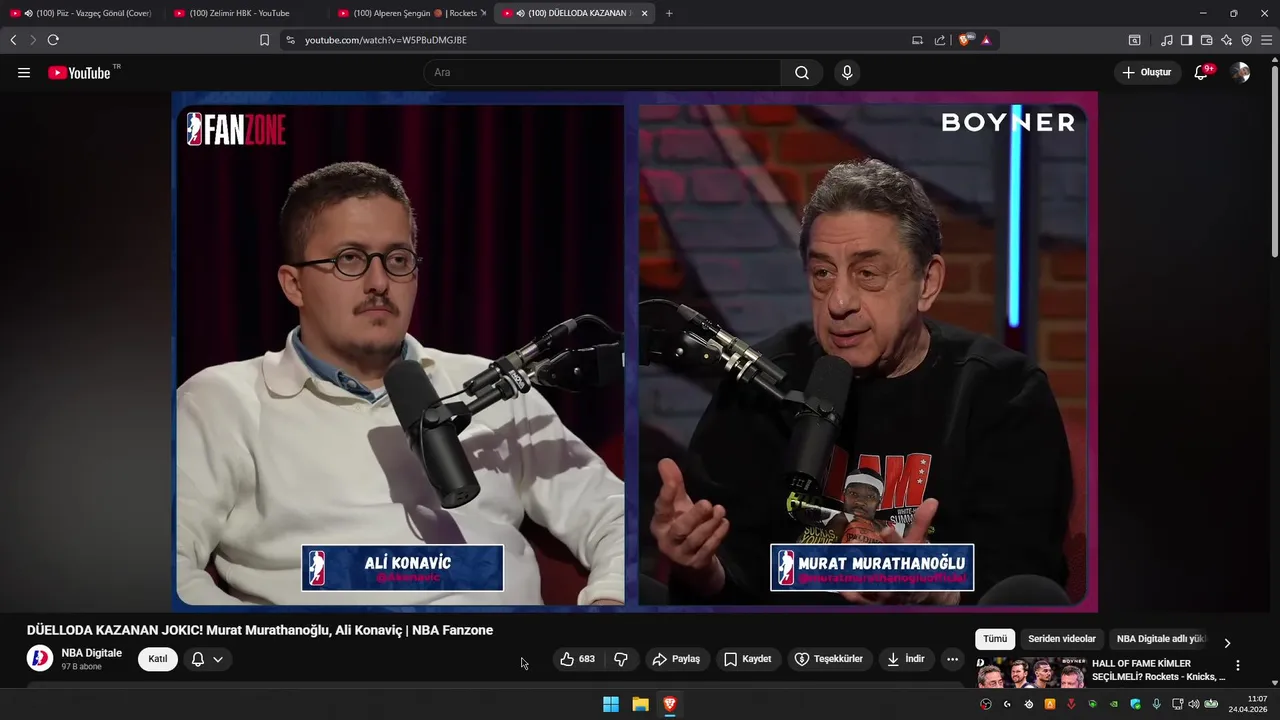Start voice search with microphone icon
1280x720 pixels.
(x=847, y=72)
